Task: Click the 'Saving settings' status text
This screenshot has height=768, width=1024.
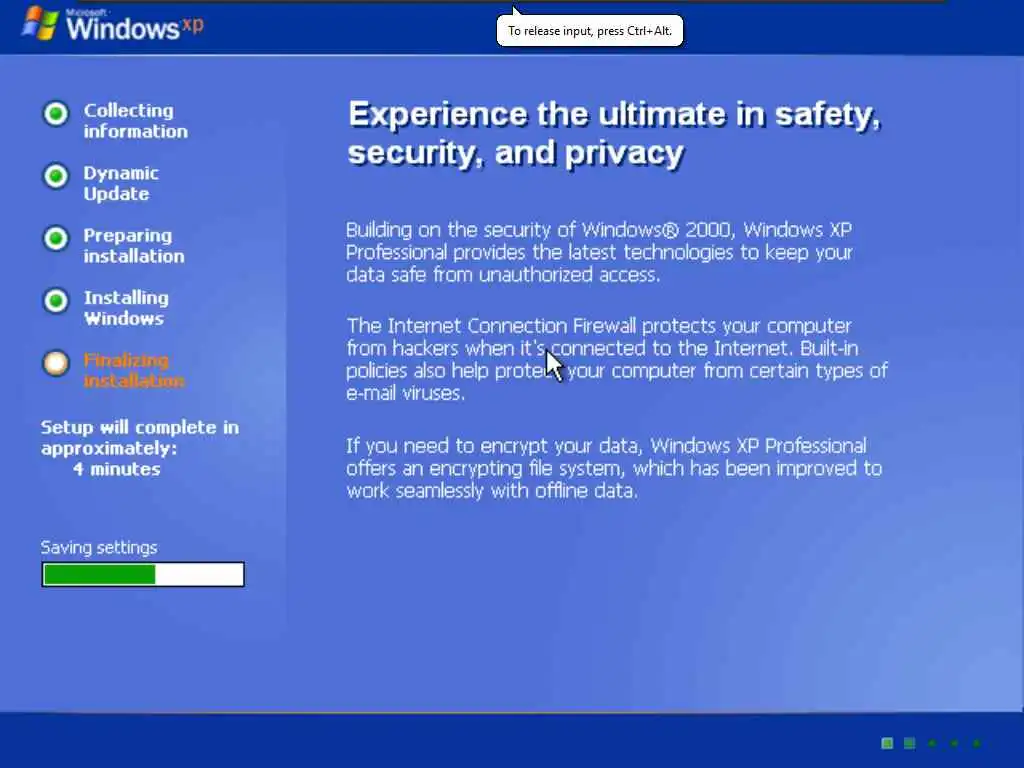Action: point(99,547)
